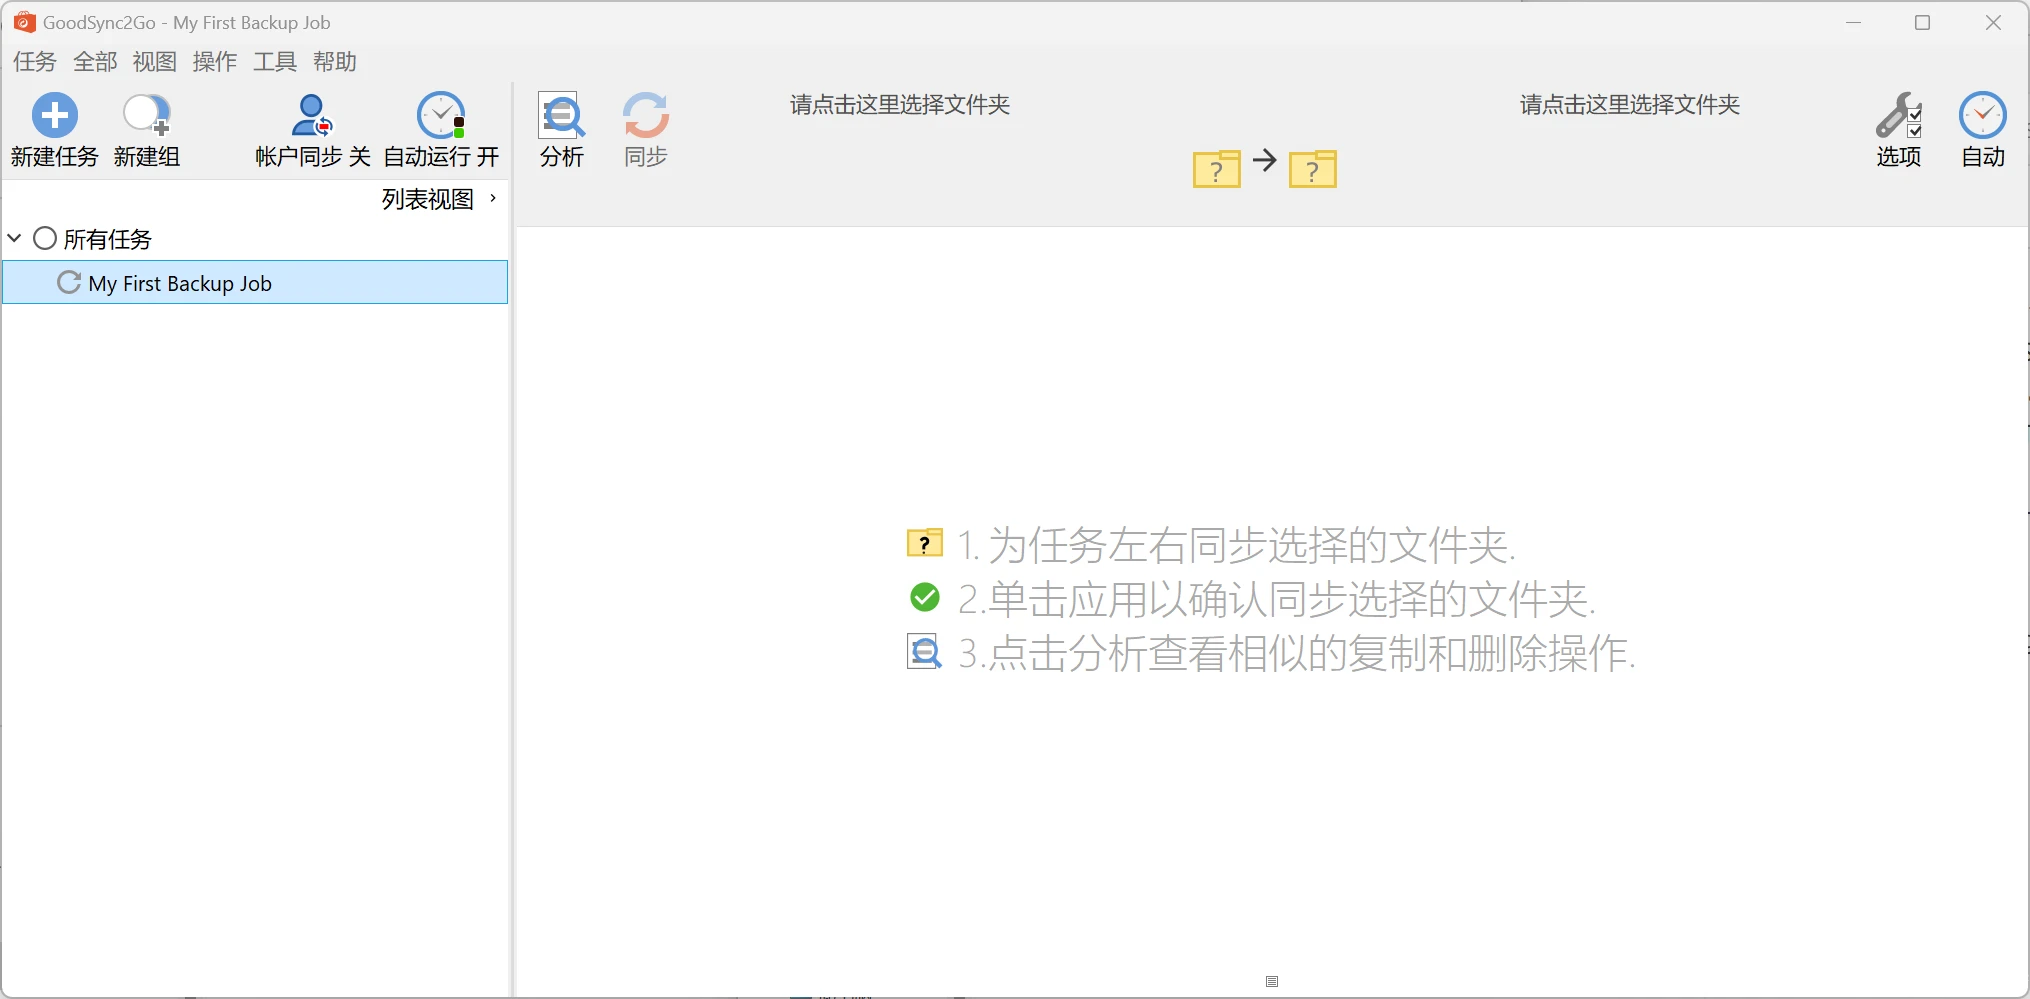Open the Options (选项) wrench icon

1898,115
